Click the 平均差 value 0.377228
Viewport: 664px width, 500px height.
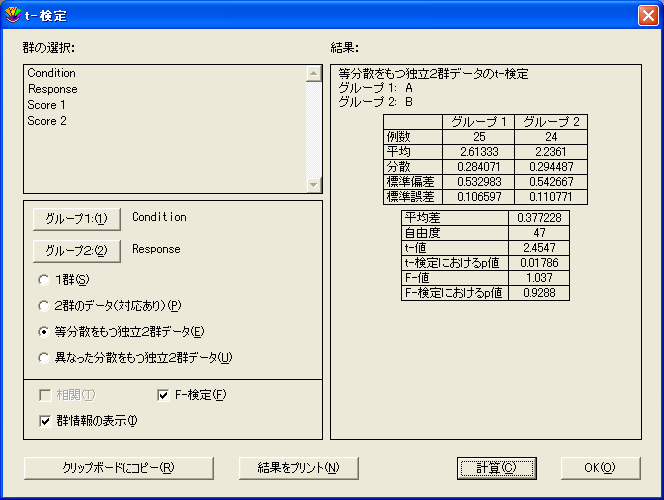click(539, 218)
